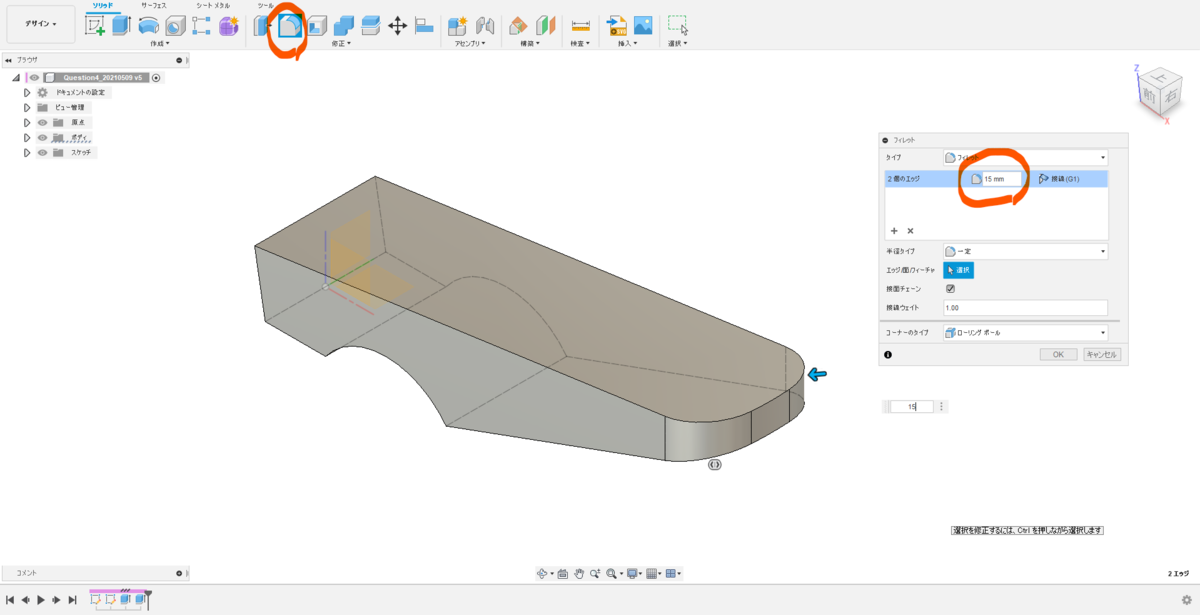
Task: Toggle visibility of Question4_20210509 v5 root
Action: coord(33,78)
